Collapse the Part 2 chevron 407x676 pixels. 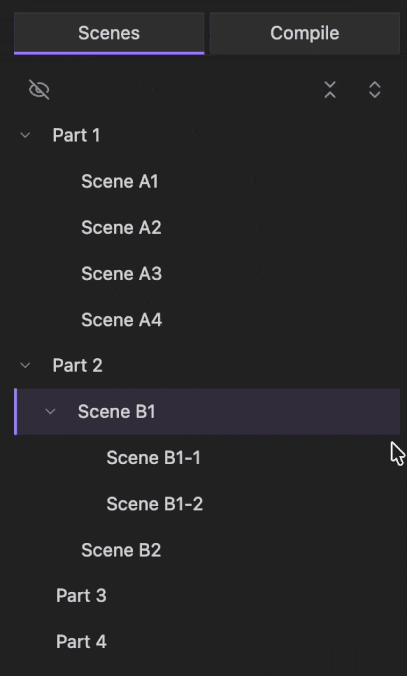click(25, 366)
